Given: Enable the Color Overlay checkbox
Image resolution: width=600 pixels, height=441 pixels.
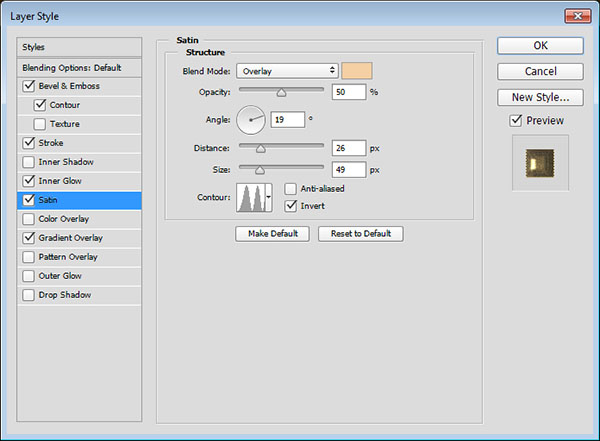Looking at the screenshot, I should click(x=29, y=219).
